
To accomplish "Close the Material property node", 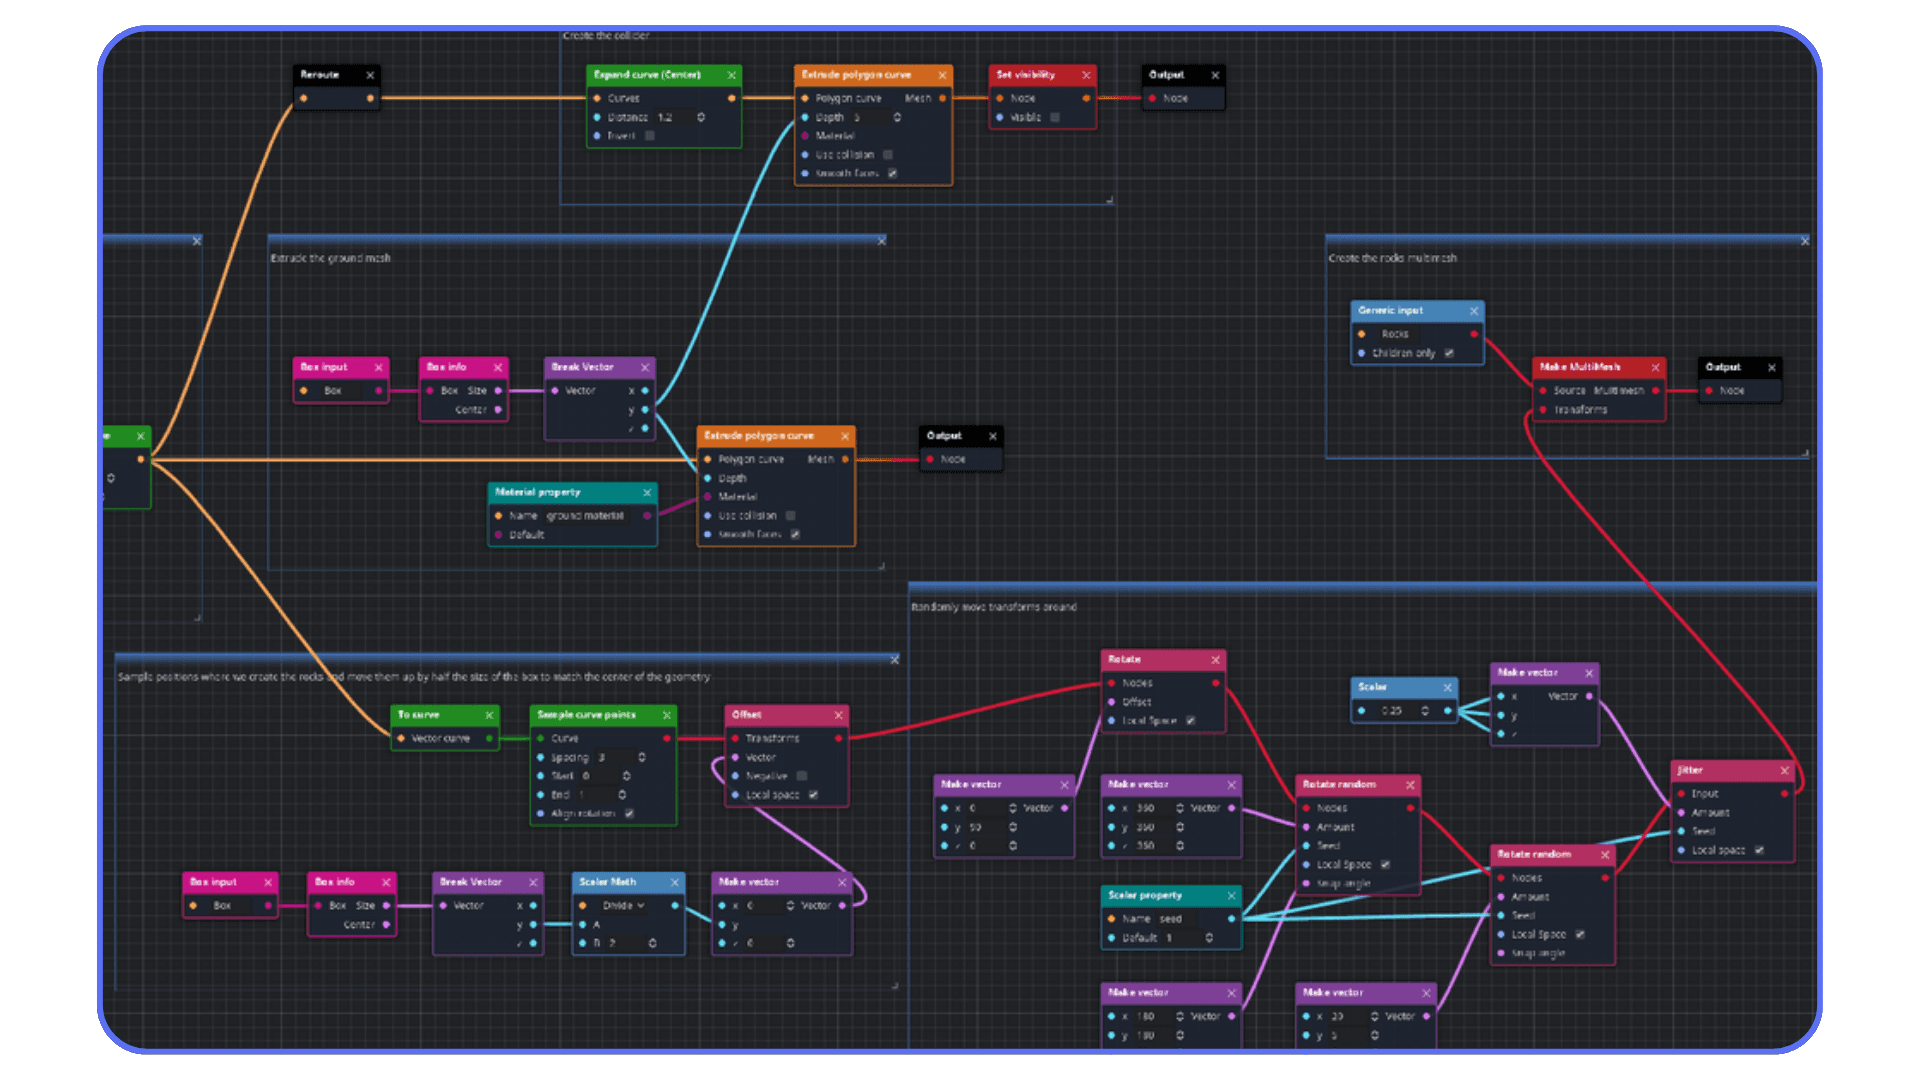I will 647,492.
